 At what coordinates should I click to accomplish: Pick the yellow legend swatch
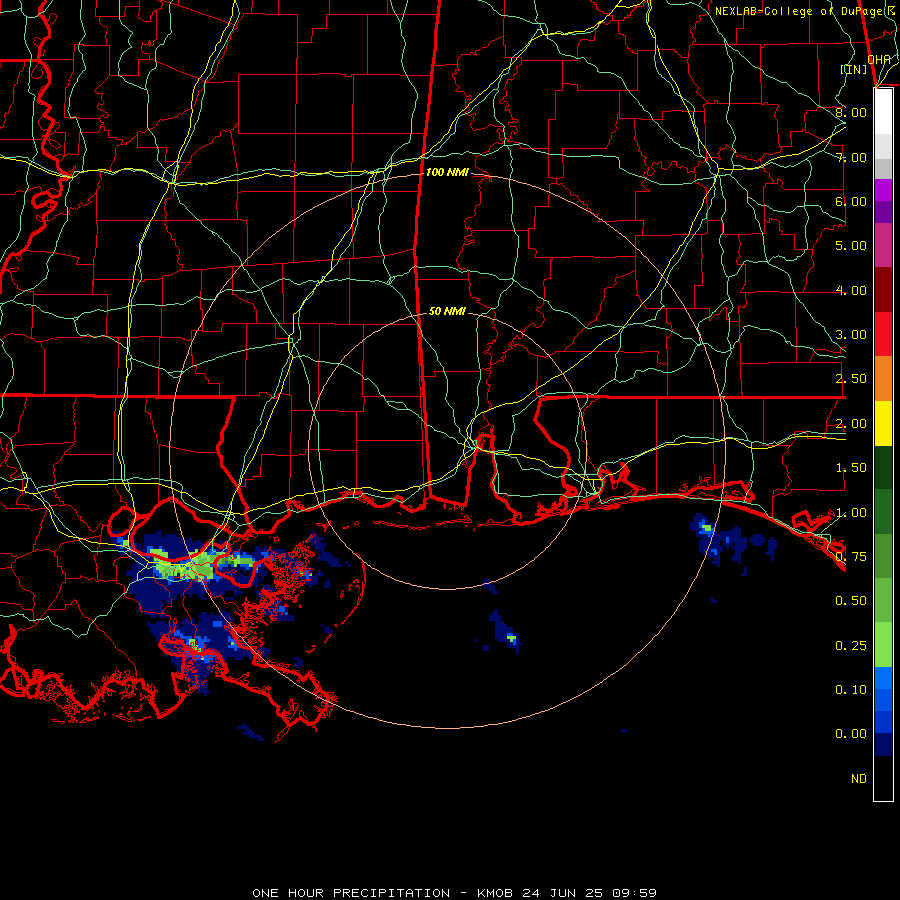883,423
